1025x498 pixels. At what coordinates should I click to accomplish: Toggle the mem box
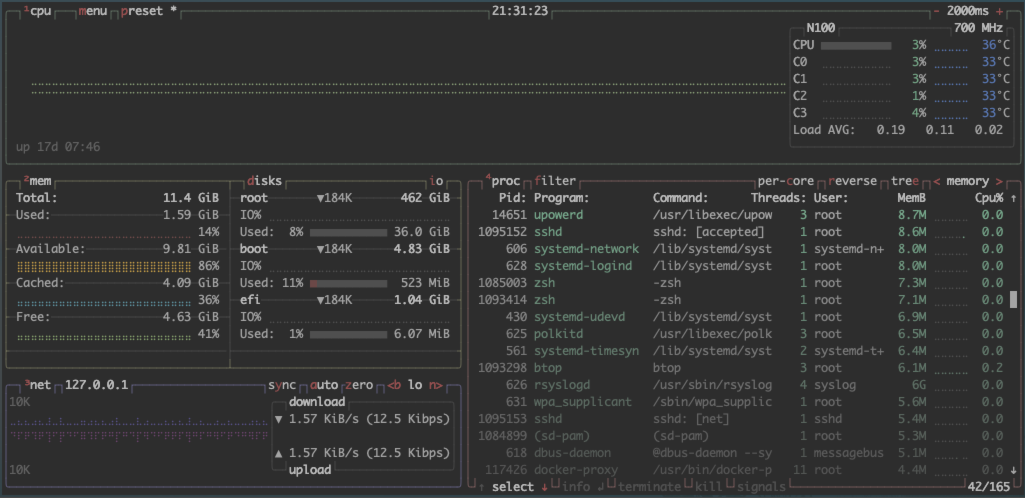coord(37,181)
